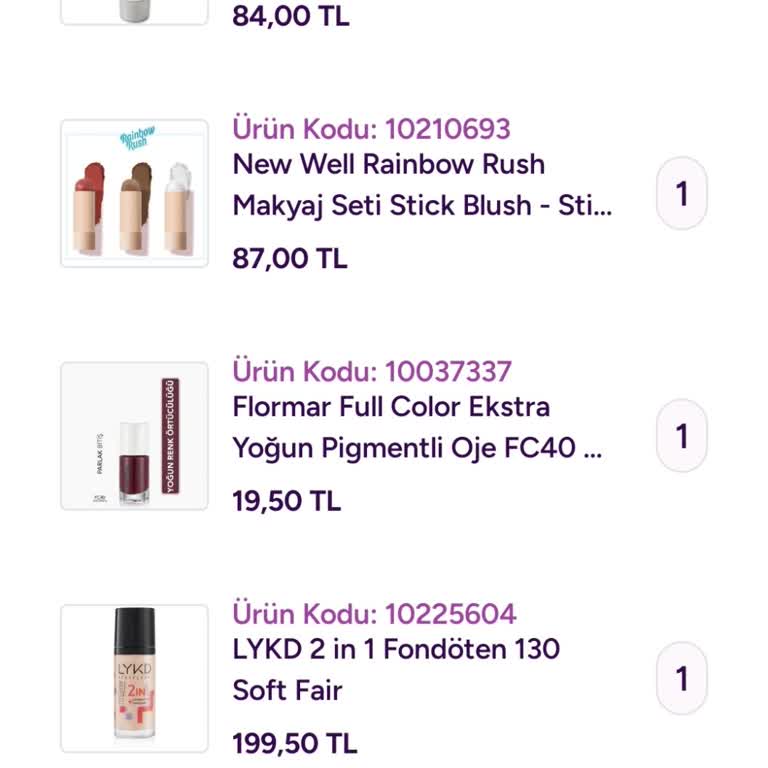The width and height of the screenshot is (768, 768).
Task: Select quantity badge for LYKD 2 in 1 Fondöten
Action: tap(682, 678)
